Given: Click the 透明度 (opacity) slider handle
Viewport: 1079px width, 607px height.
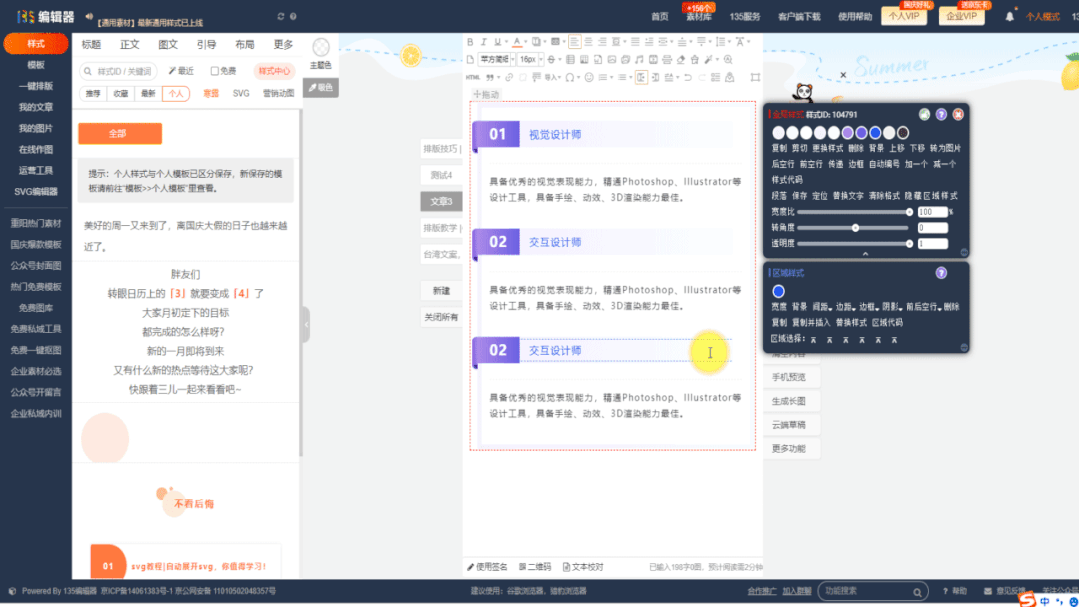Looking at the screenshot, I should [910, 243].
